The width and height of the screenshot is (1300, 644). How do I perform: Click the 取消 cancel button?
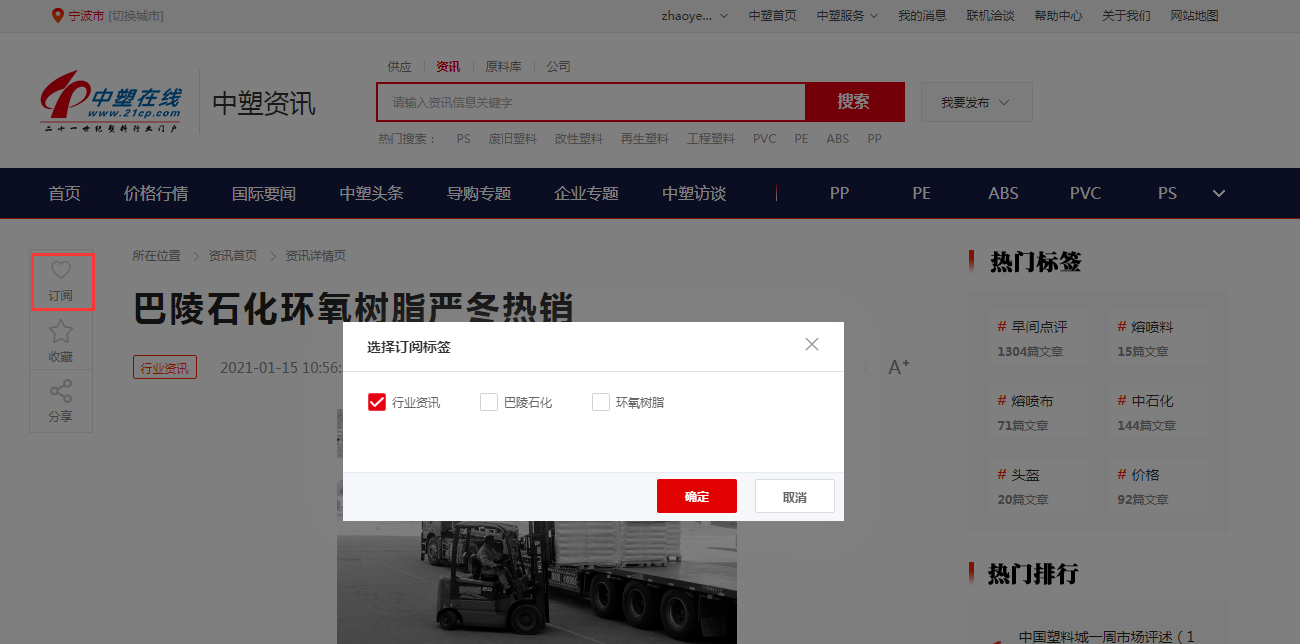[795, 496]
